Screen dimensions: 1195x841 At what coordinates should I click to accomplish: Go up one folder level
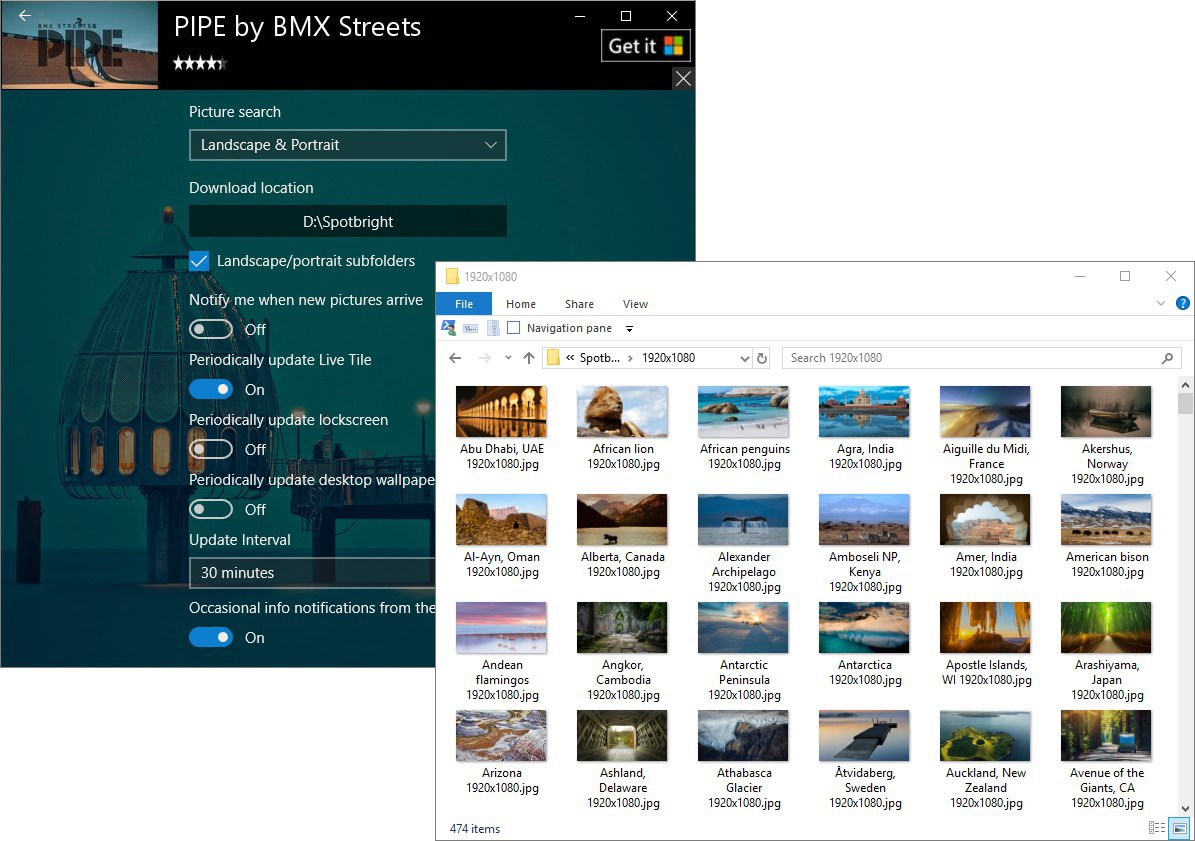(529, 358)
